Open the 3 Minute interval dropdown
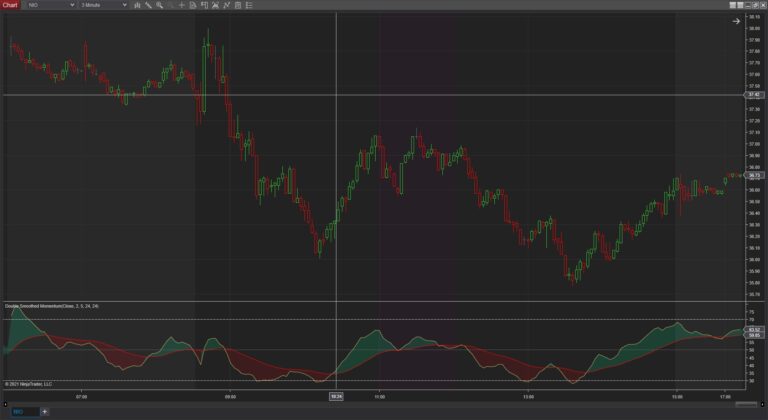Image resolution: width=768 pixels, height=420 pixels. point(103,5)
